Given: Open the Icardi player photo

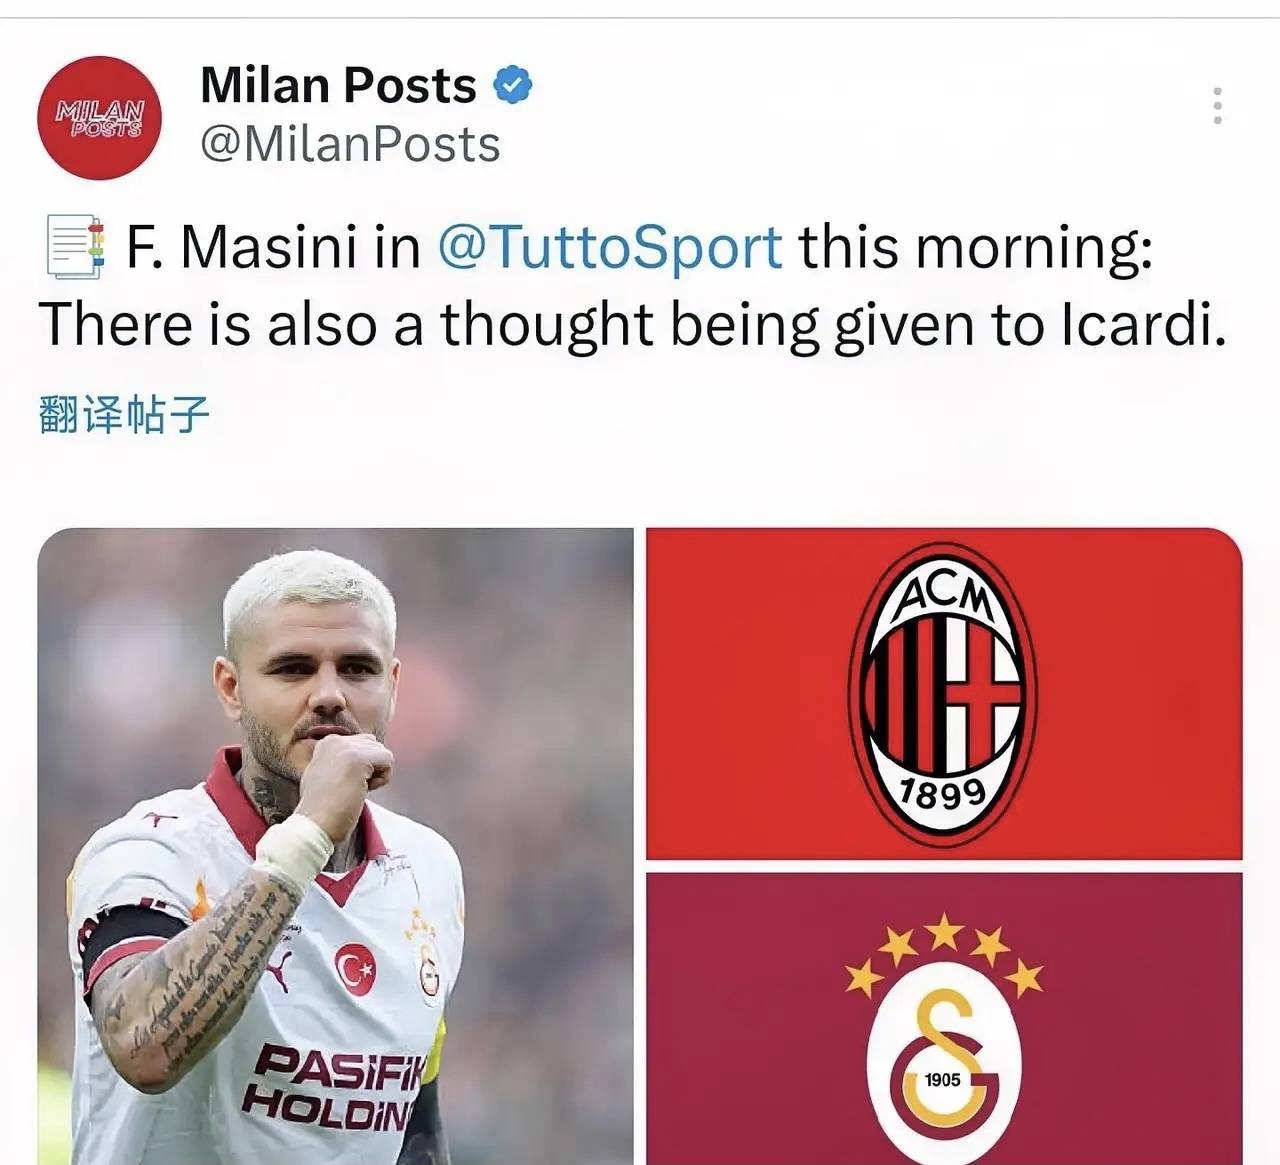Looking at the screenshot, I should tap(336, 846).
